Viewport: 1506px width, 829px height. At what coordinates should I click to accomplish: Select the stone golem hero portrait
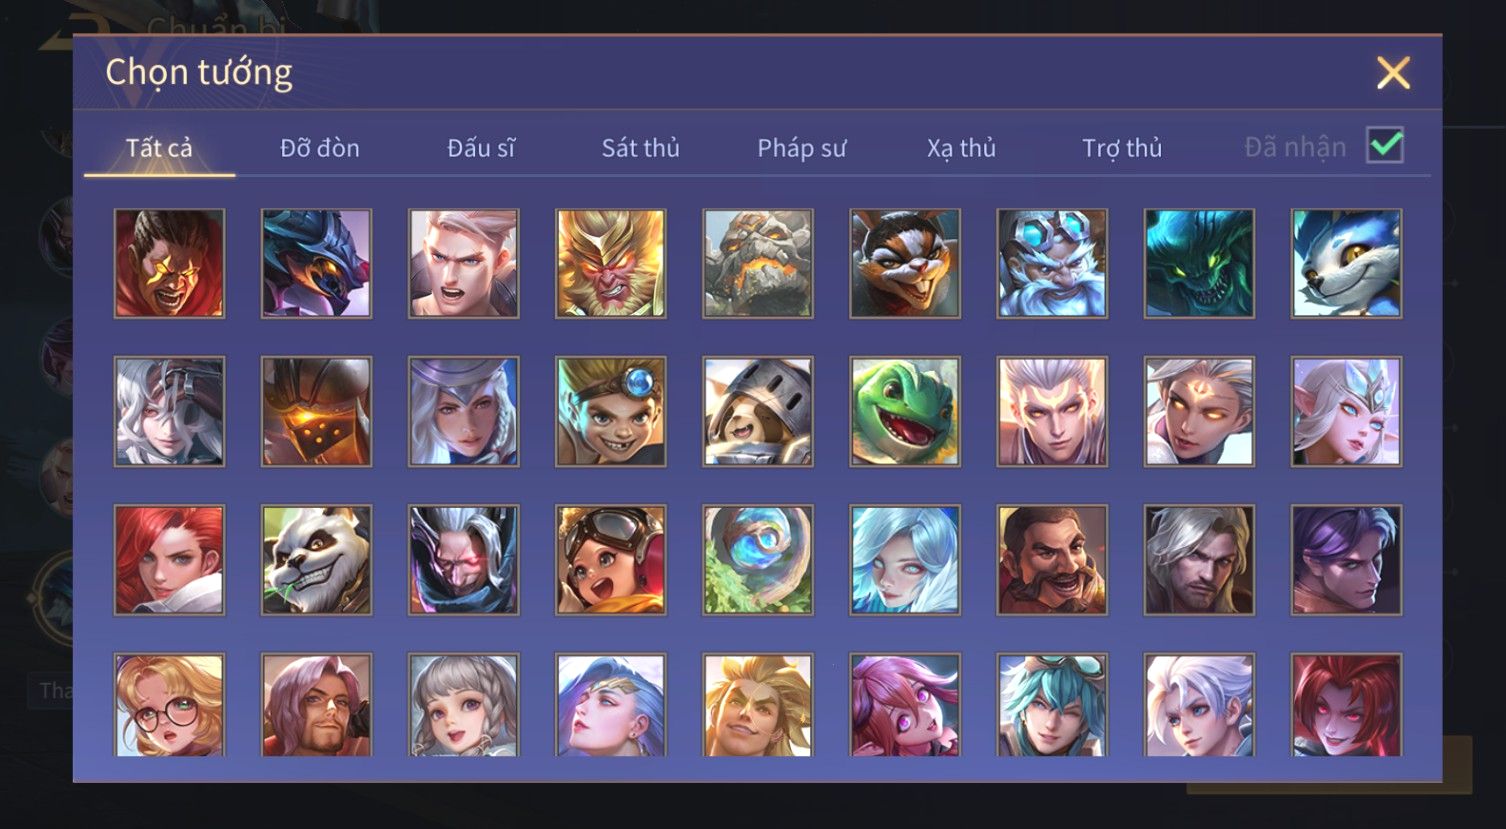758,264
